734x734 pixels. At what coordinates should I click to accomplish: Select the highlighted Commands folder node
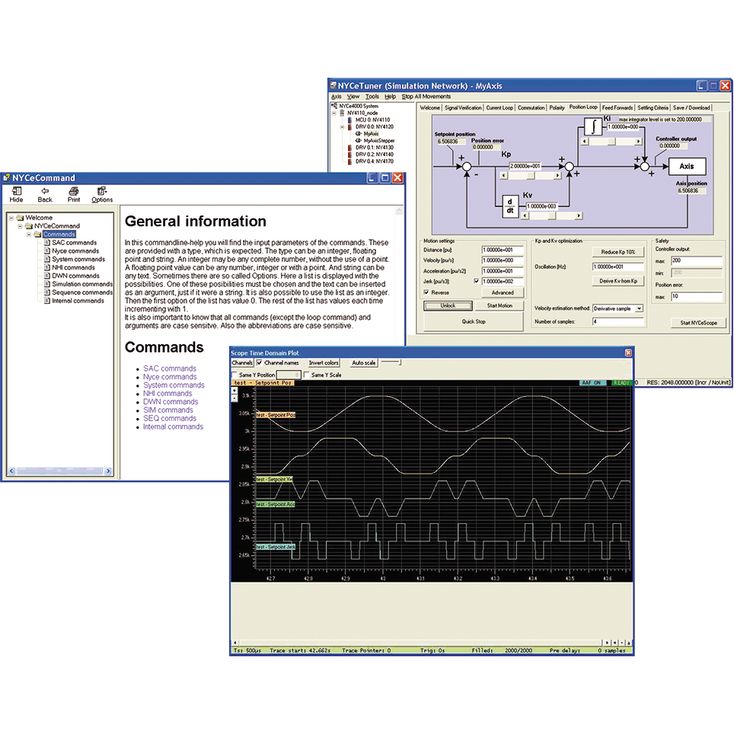59,234
